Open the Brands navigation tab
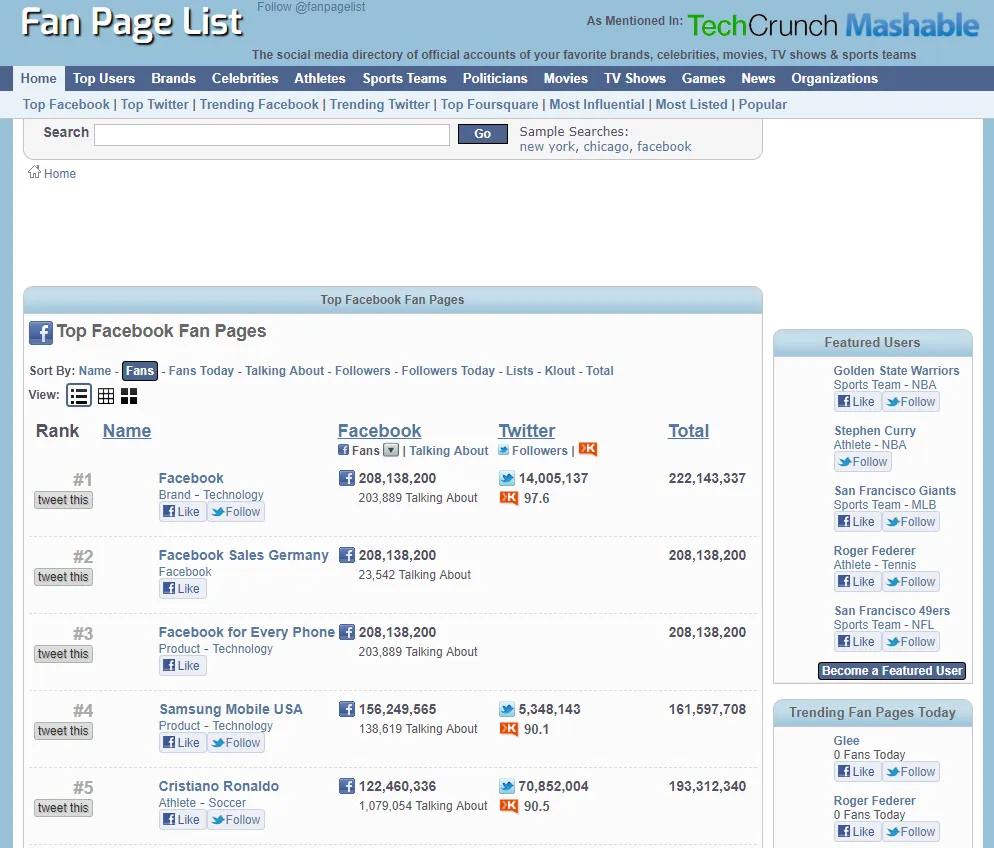Screen dimensions: 994x848 tap(174, 79)
